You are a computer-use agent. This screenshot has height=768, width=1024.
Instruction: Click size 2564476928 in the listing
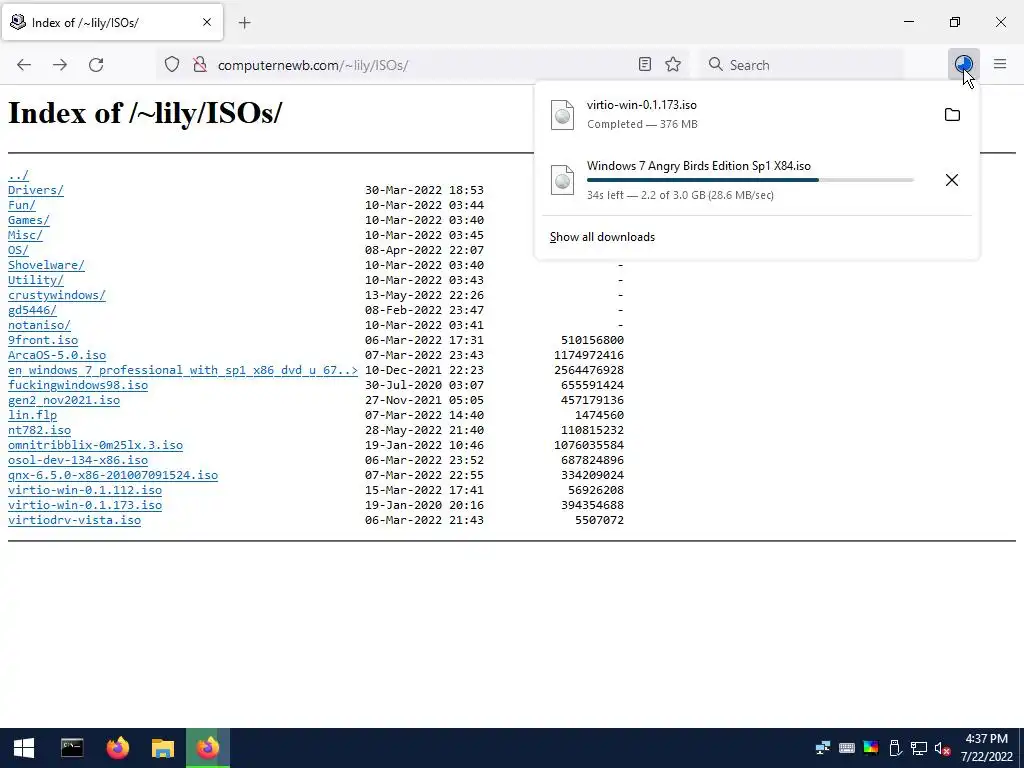tap(588, 370)
